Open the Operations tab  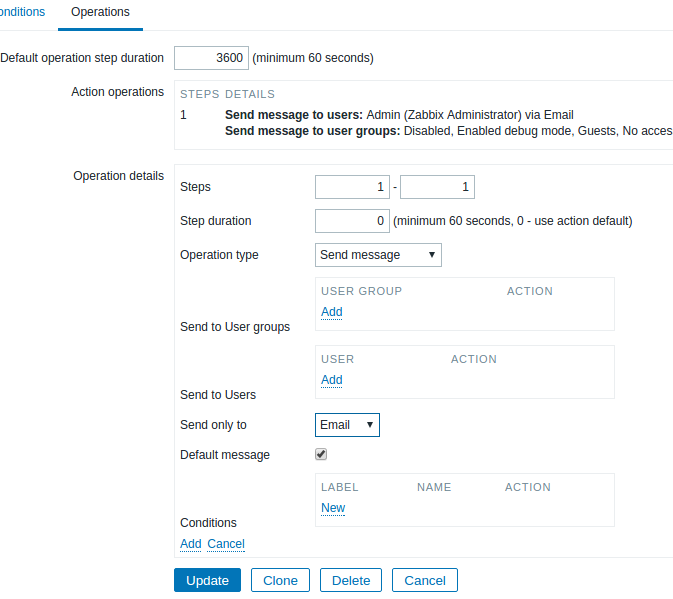click(x=100, y=12)
